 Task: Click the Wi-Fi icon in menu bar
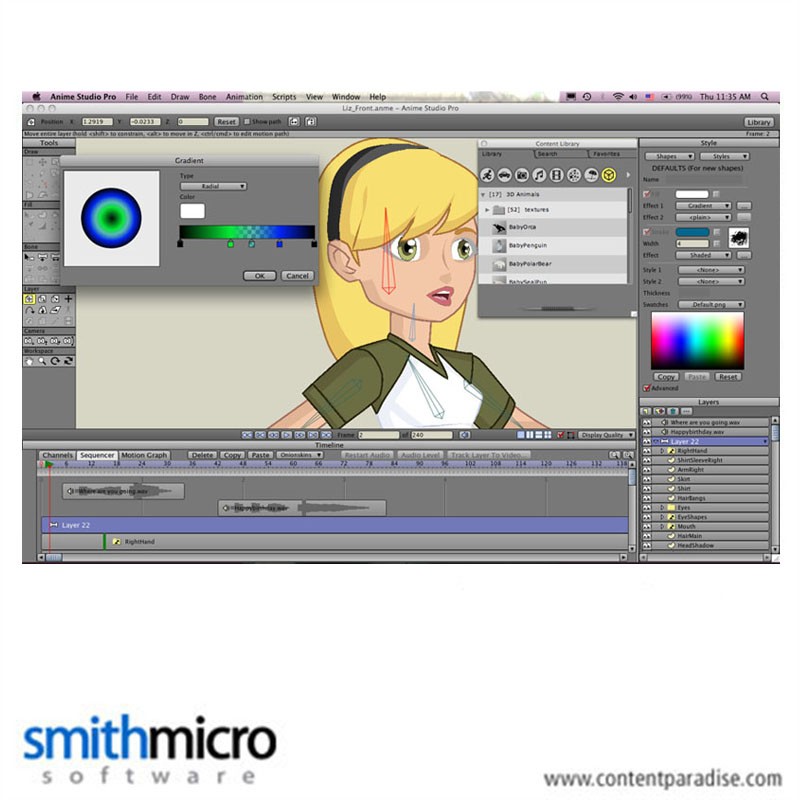pos(618,96)
